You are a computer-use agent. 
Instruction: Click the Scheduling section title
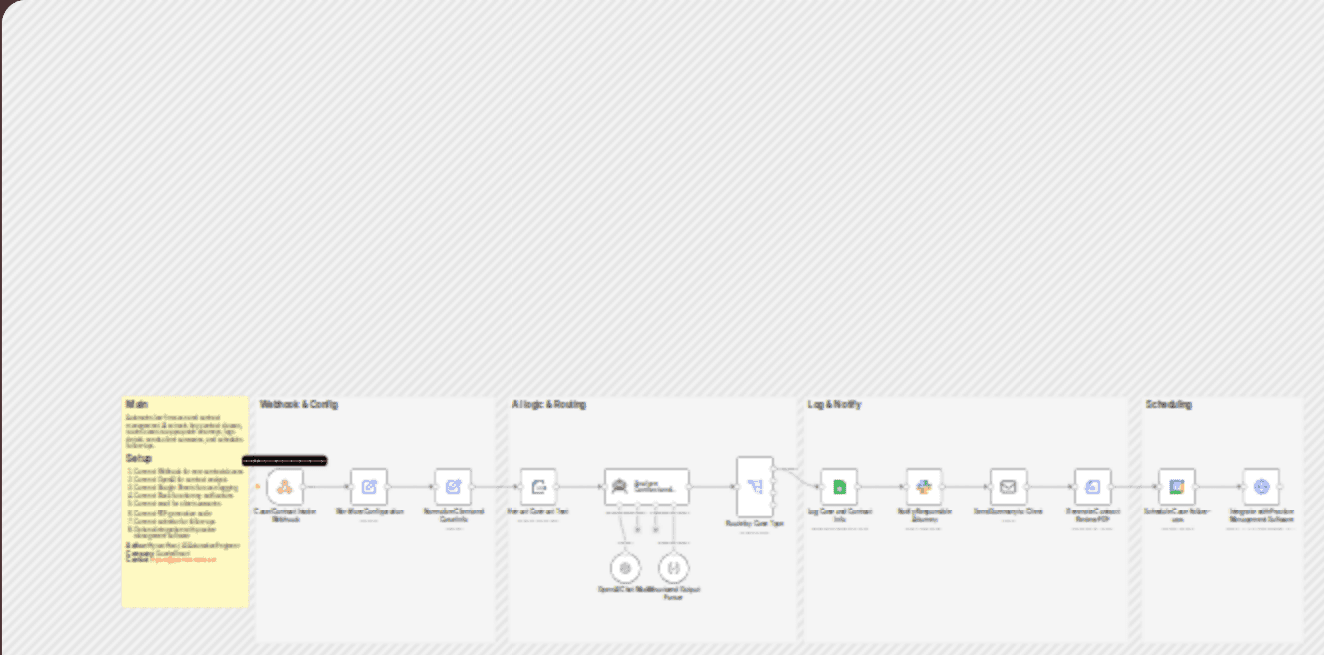[x=1168, y=405]
